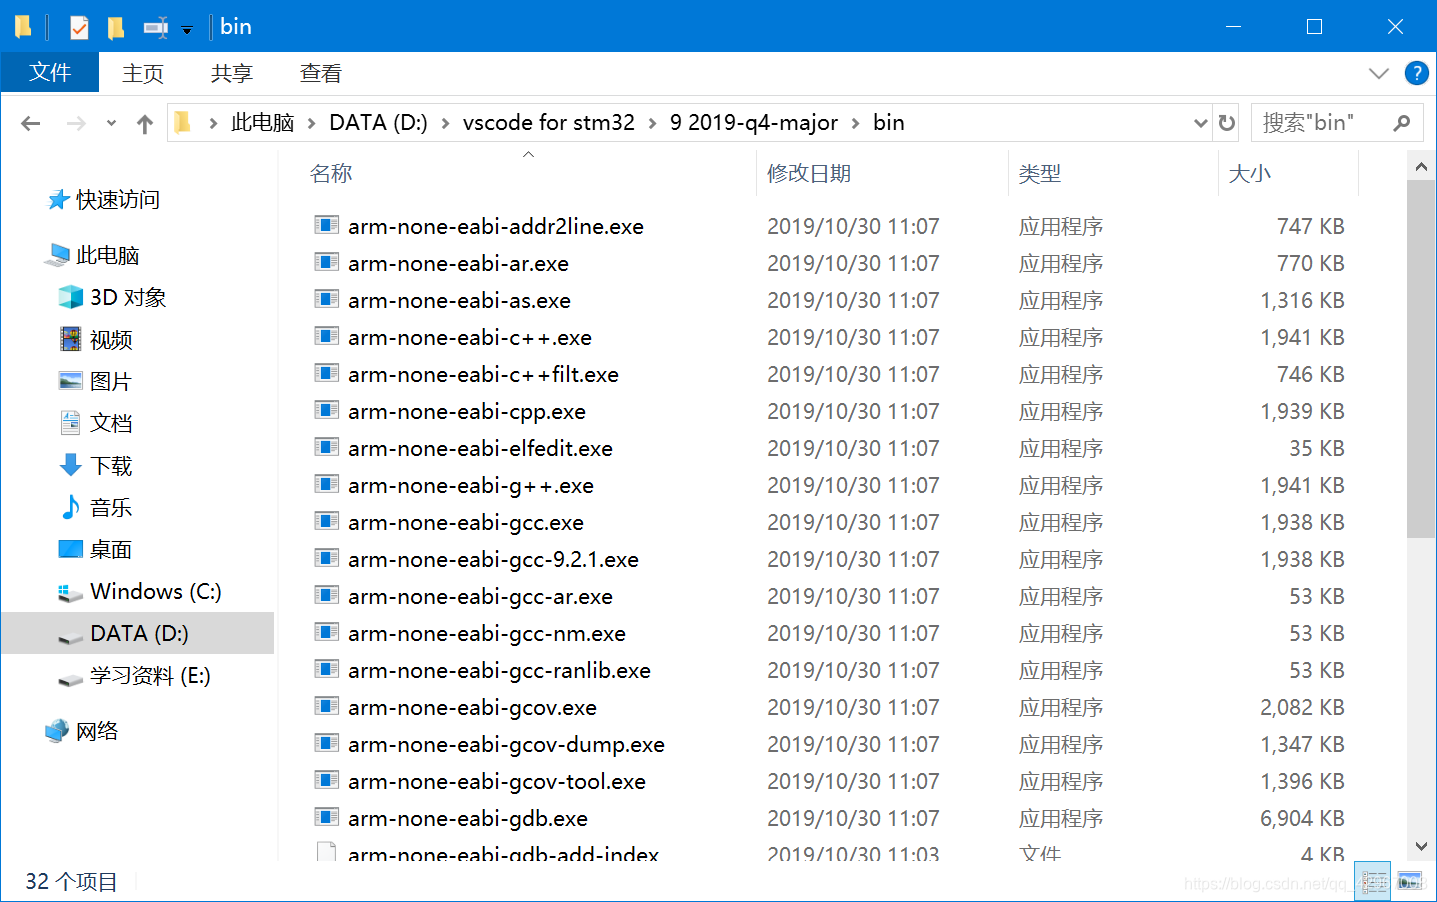Click the search magnifier icon
The height and width of the screenshot is (902, 1437).
[1402, 123]
